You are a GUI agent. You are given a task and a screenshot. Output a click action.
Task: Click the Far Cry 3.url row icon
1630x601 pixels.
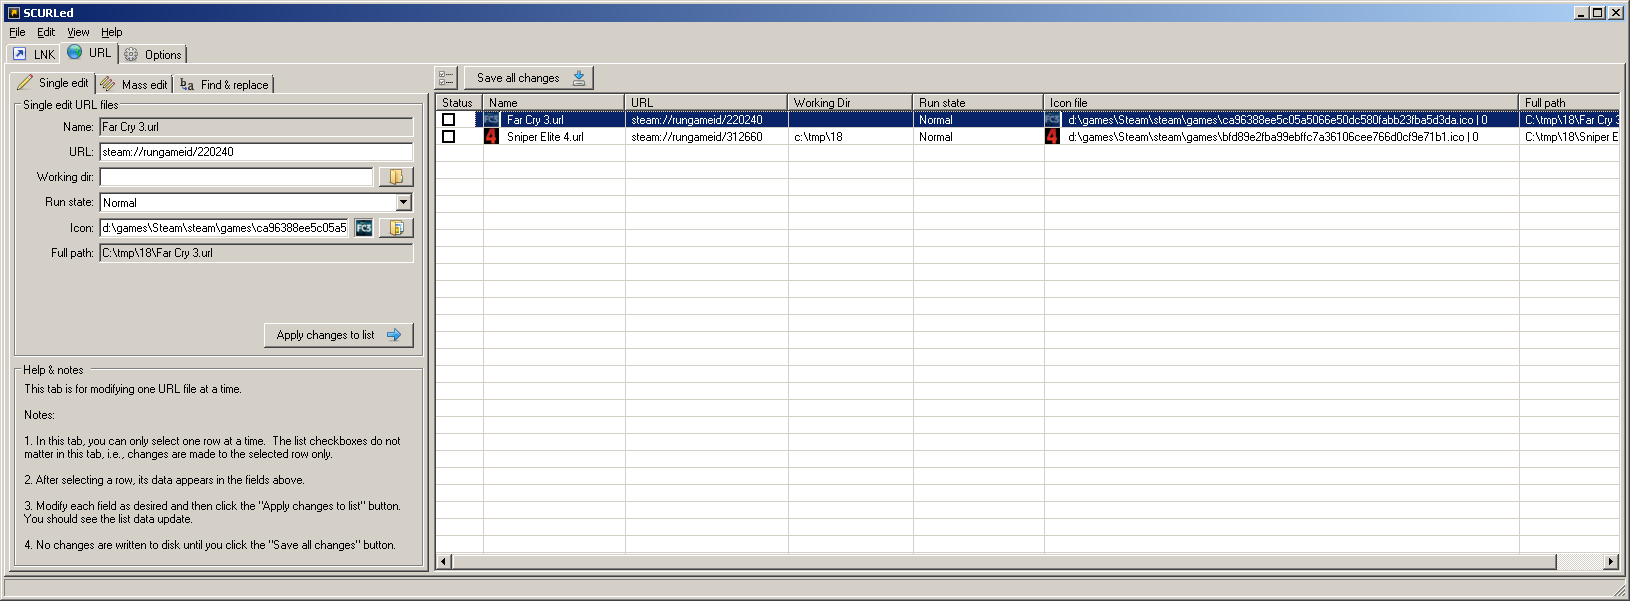tap(491, 120)
